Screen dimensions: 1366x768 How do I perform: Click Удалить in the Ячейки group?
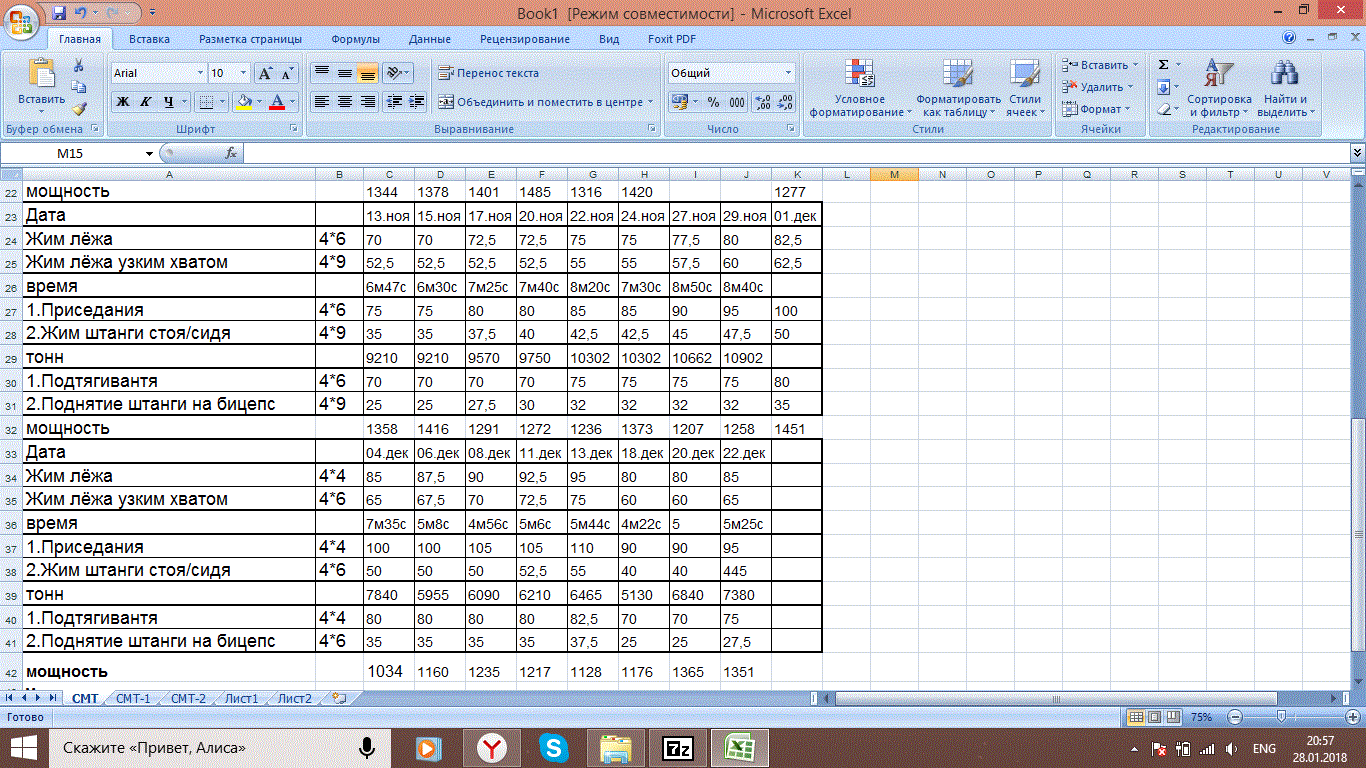(x=1098, y=87)
